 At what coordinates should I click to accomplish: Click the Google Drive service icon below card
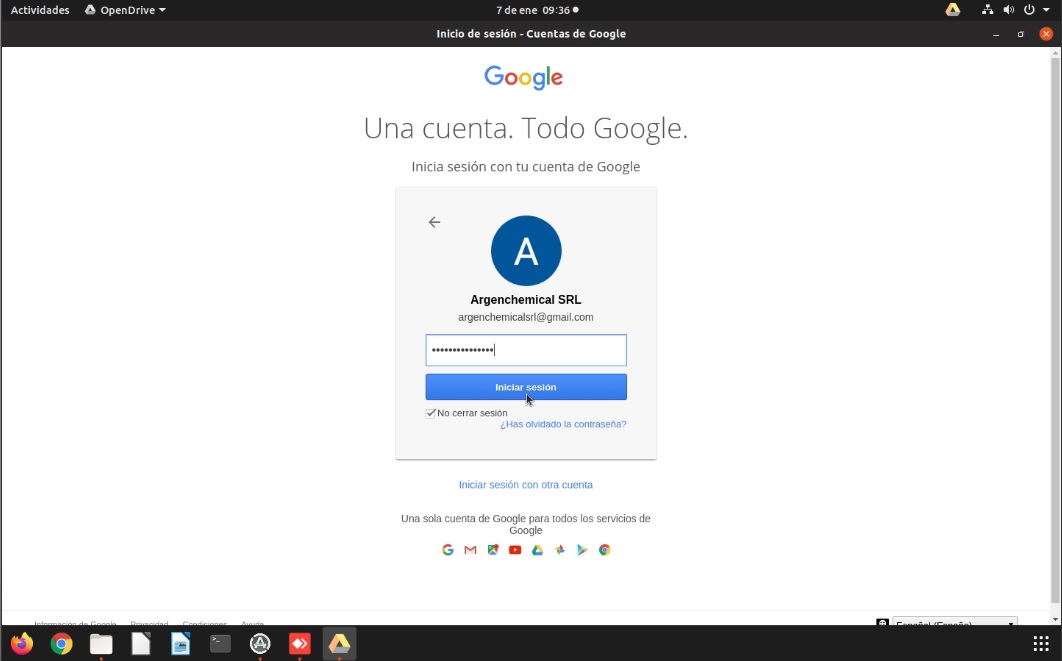pyautogui.click(x=537, y=550)
